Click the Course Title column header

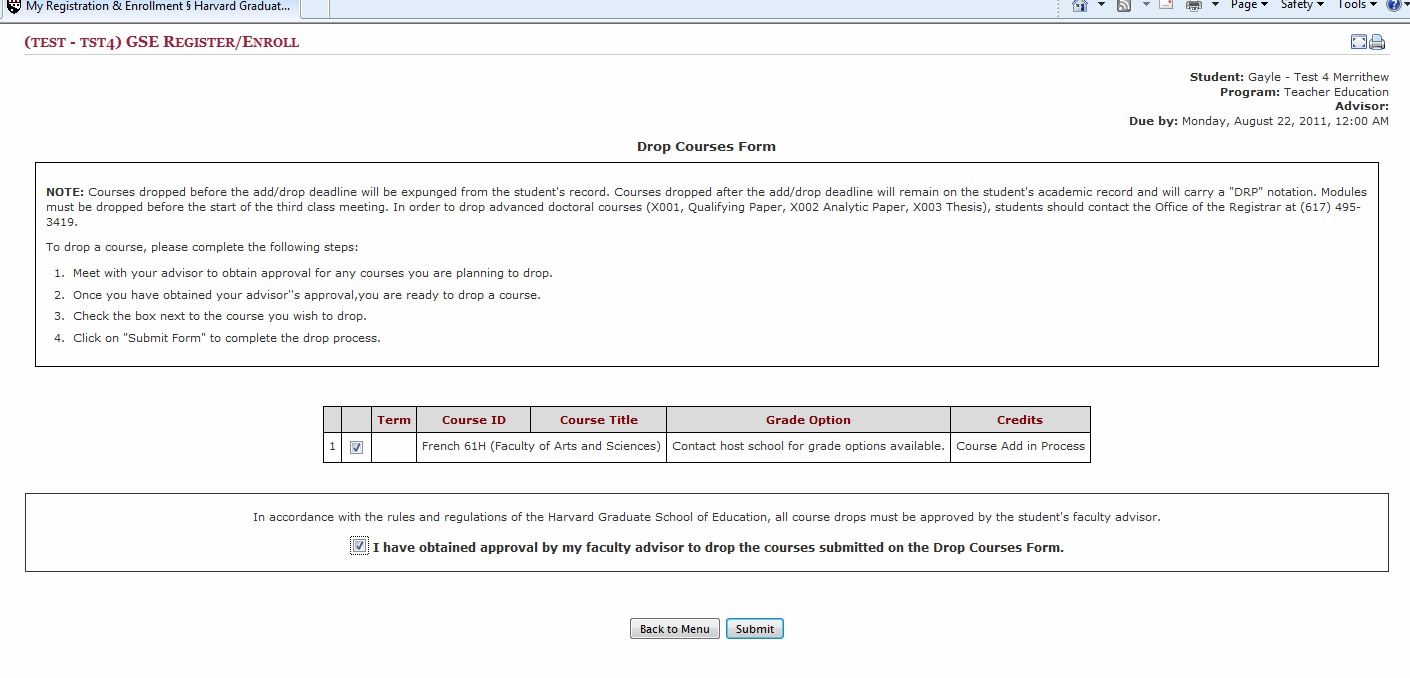click(599, 420)
